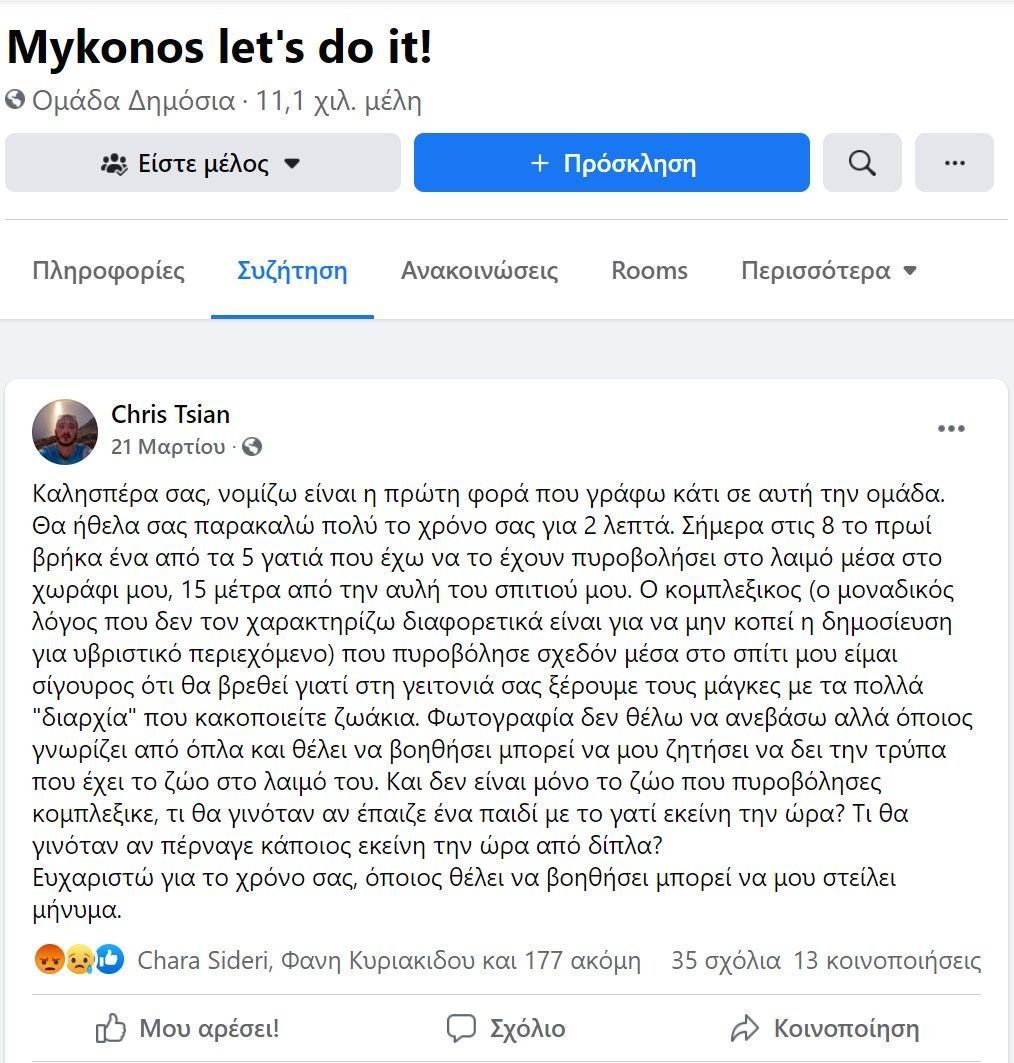Select the Rooms tab
The height and width of the screenshot is (1063, 1014).
coord(649,270)
